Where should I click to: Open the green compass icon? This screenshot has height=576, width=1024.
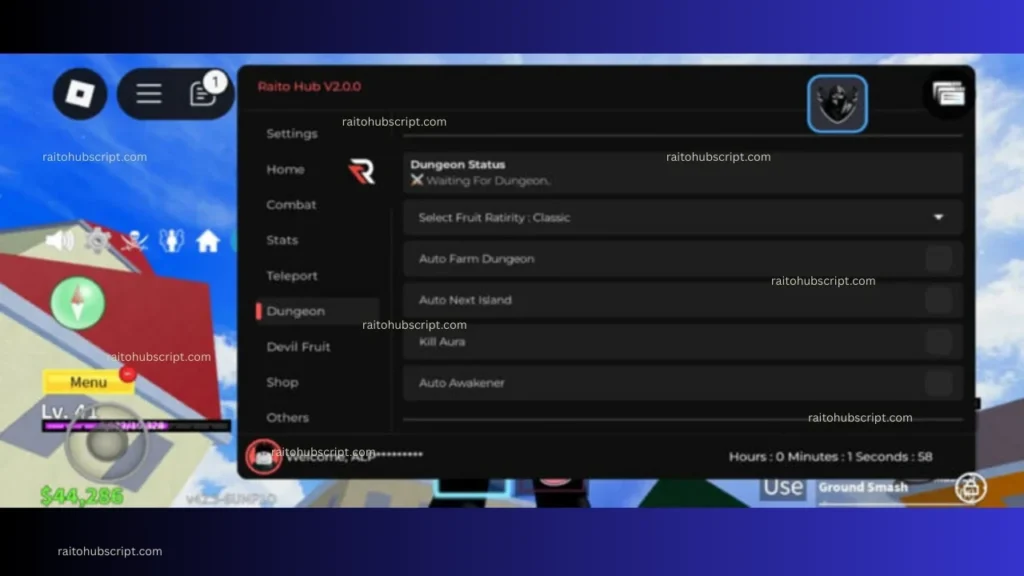pyautogui.click(x=78, y=303)
